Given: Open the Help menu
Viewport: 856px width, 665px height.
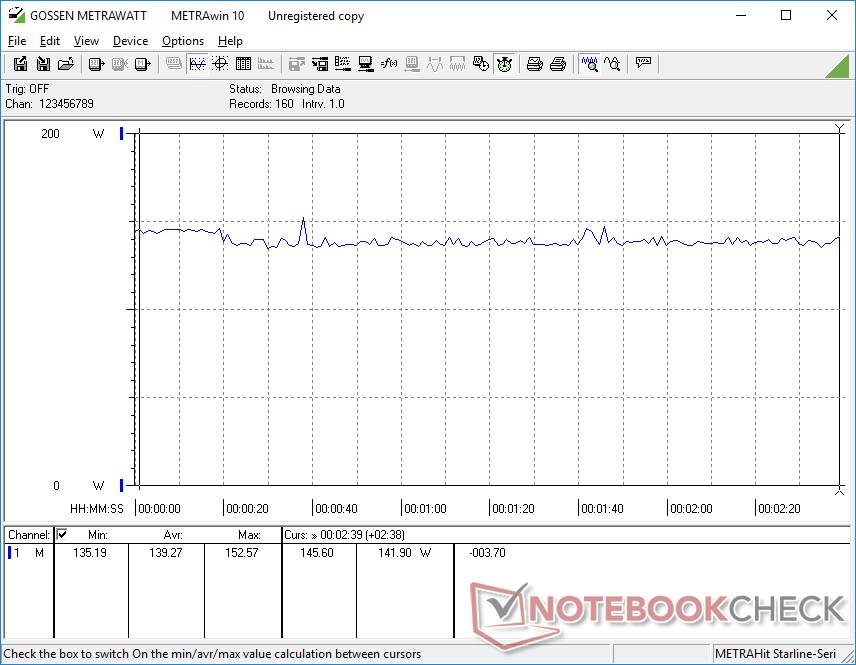Looking at the screenshot, I should [230, 41].
